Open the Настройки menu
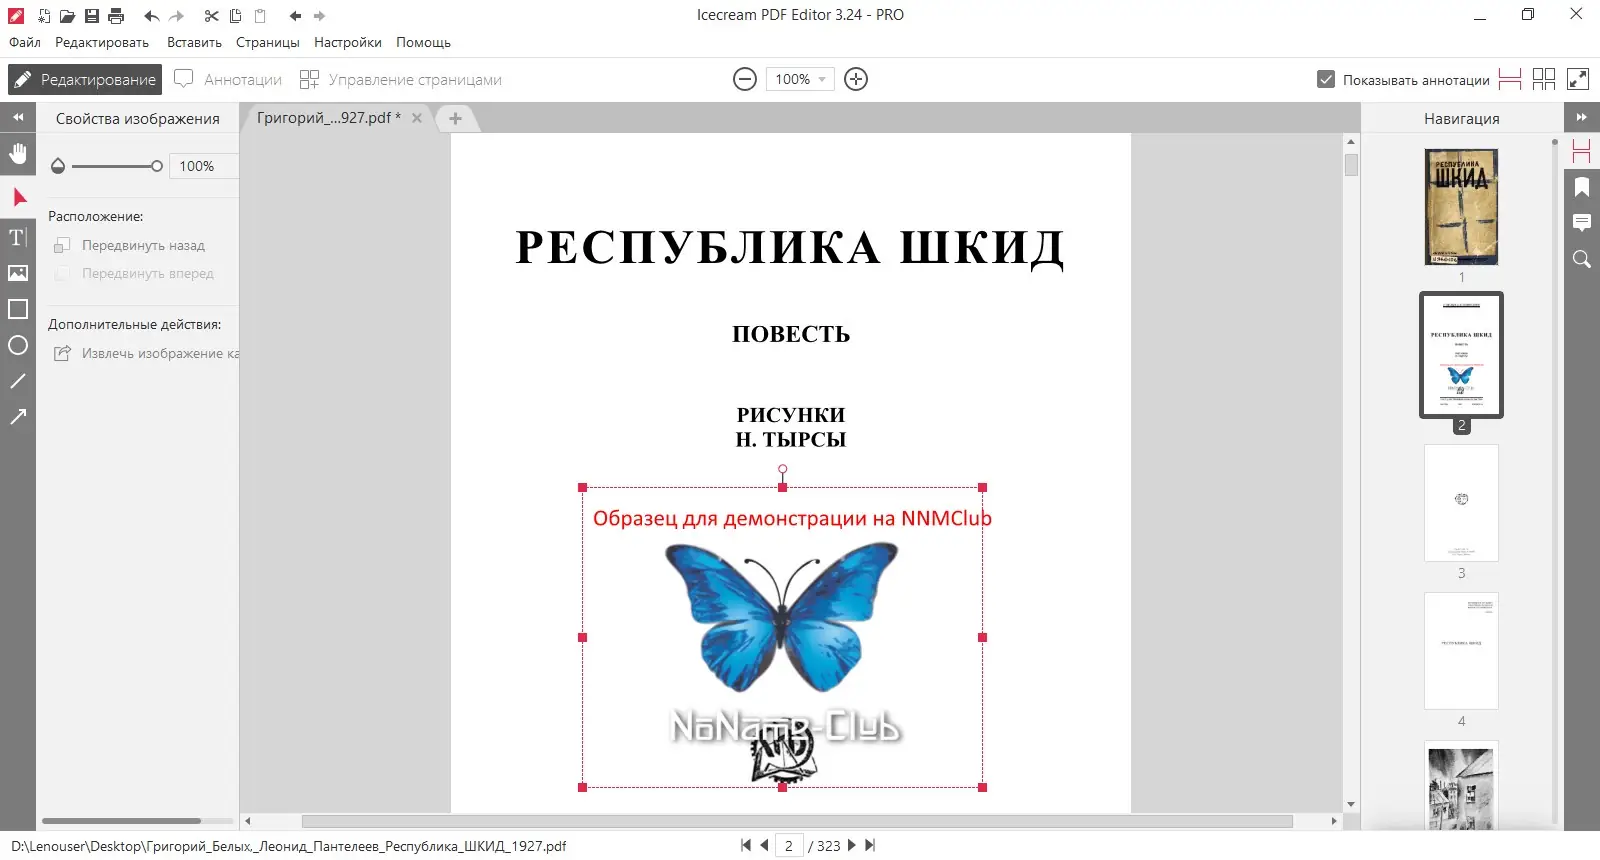The image size is (1600, 860). [x=348, y=42]
